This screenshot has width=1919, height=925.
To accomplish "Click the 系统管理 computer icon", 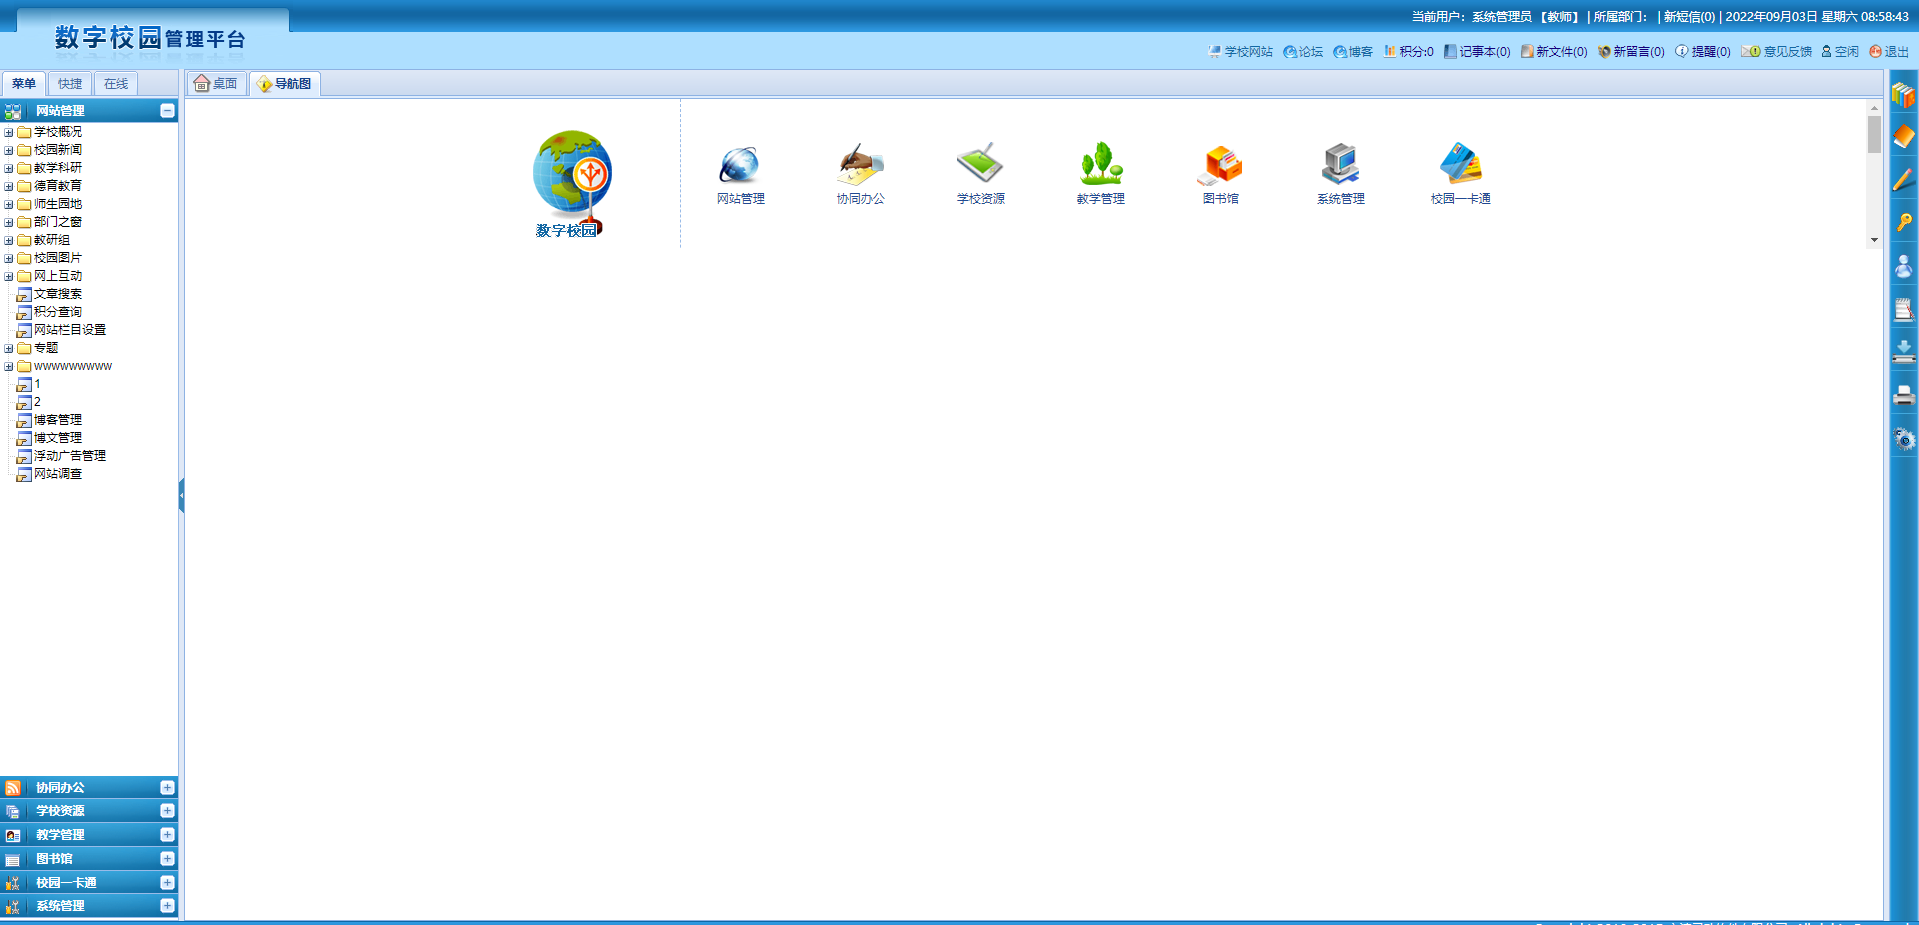I will pos(1340,166).
